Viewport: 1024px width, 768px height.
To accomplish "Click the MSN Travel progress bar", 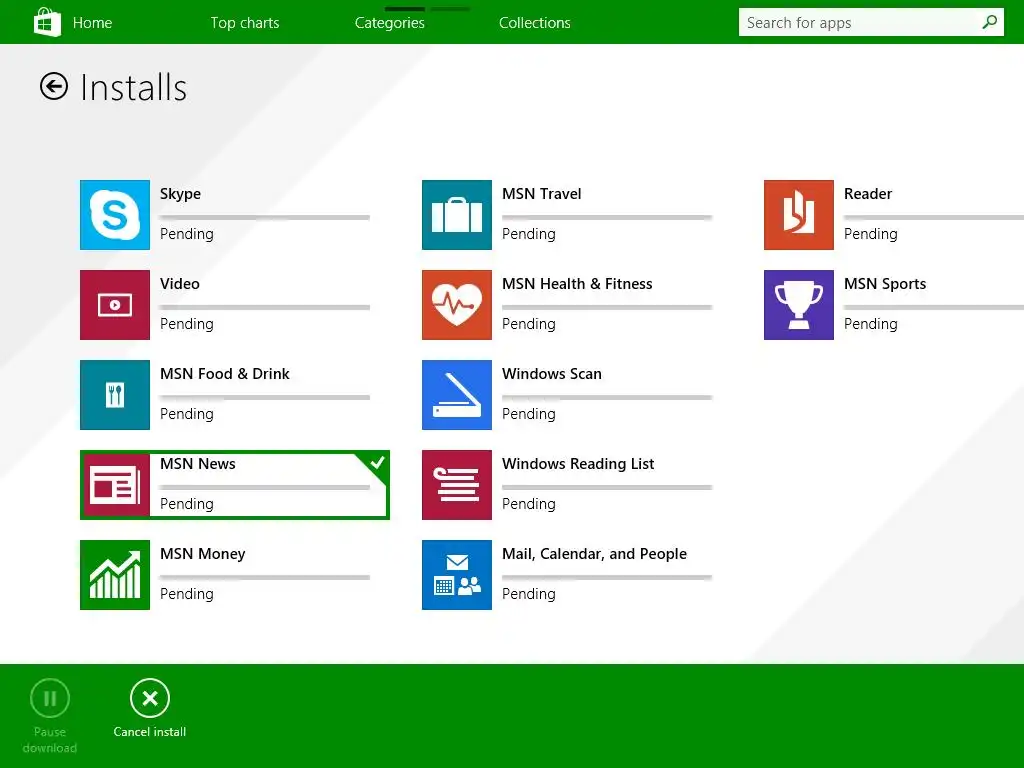I will 607,217.
